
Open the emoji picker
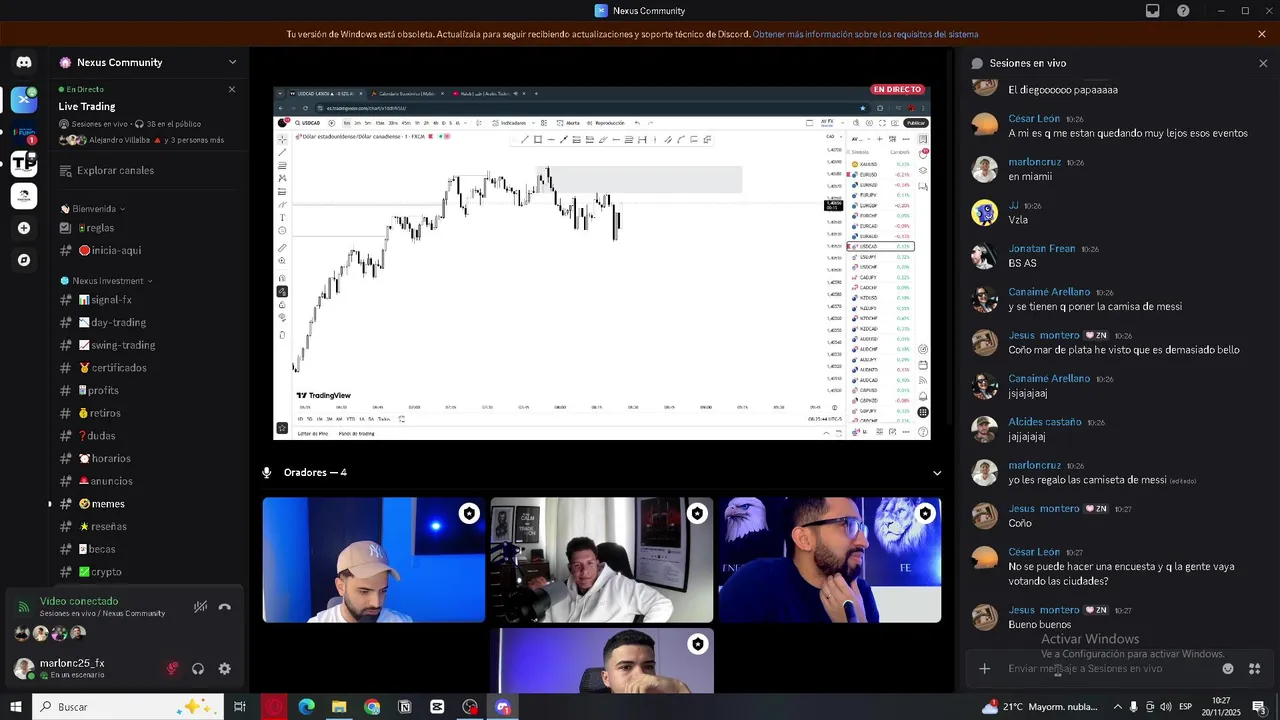[x=1228, y=669]
